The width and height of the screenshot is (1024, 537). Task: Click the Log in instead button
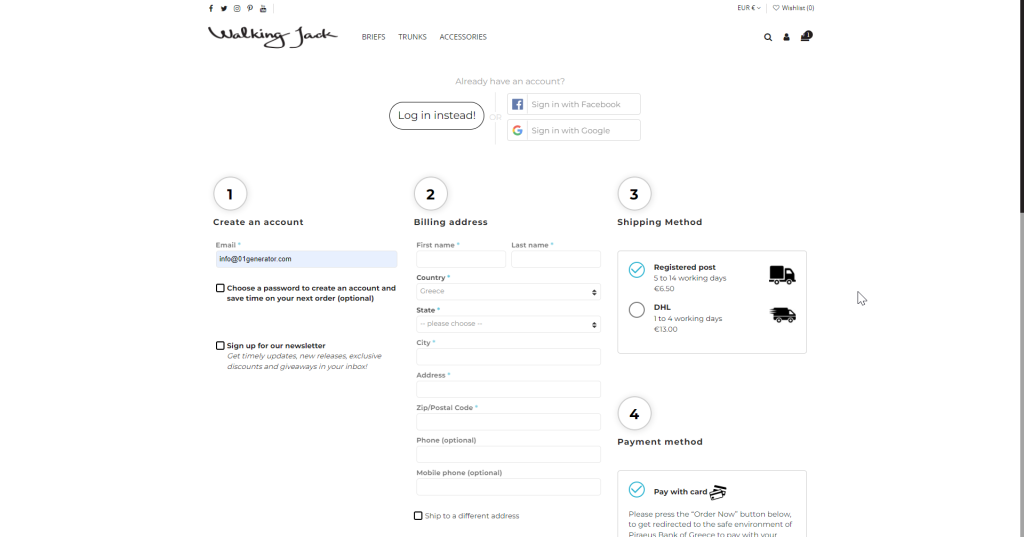[436, 116]
